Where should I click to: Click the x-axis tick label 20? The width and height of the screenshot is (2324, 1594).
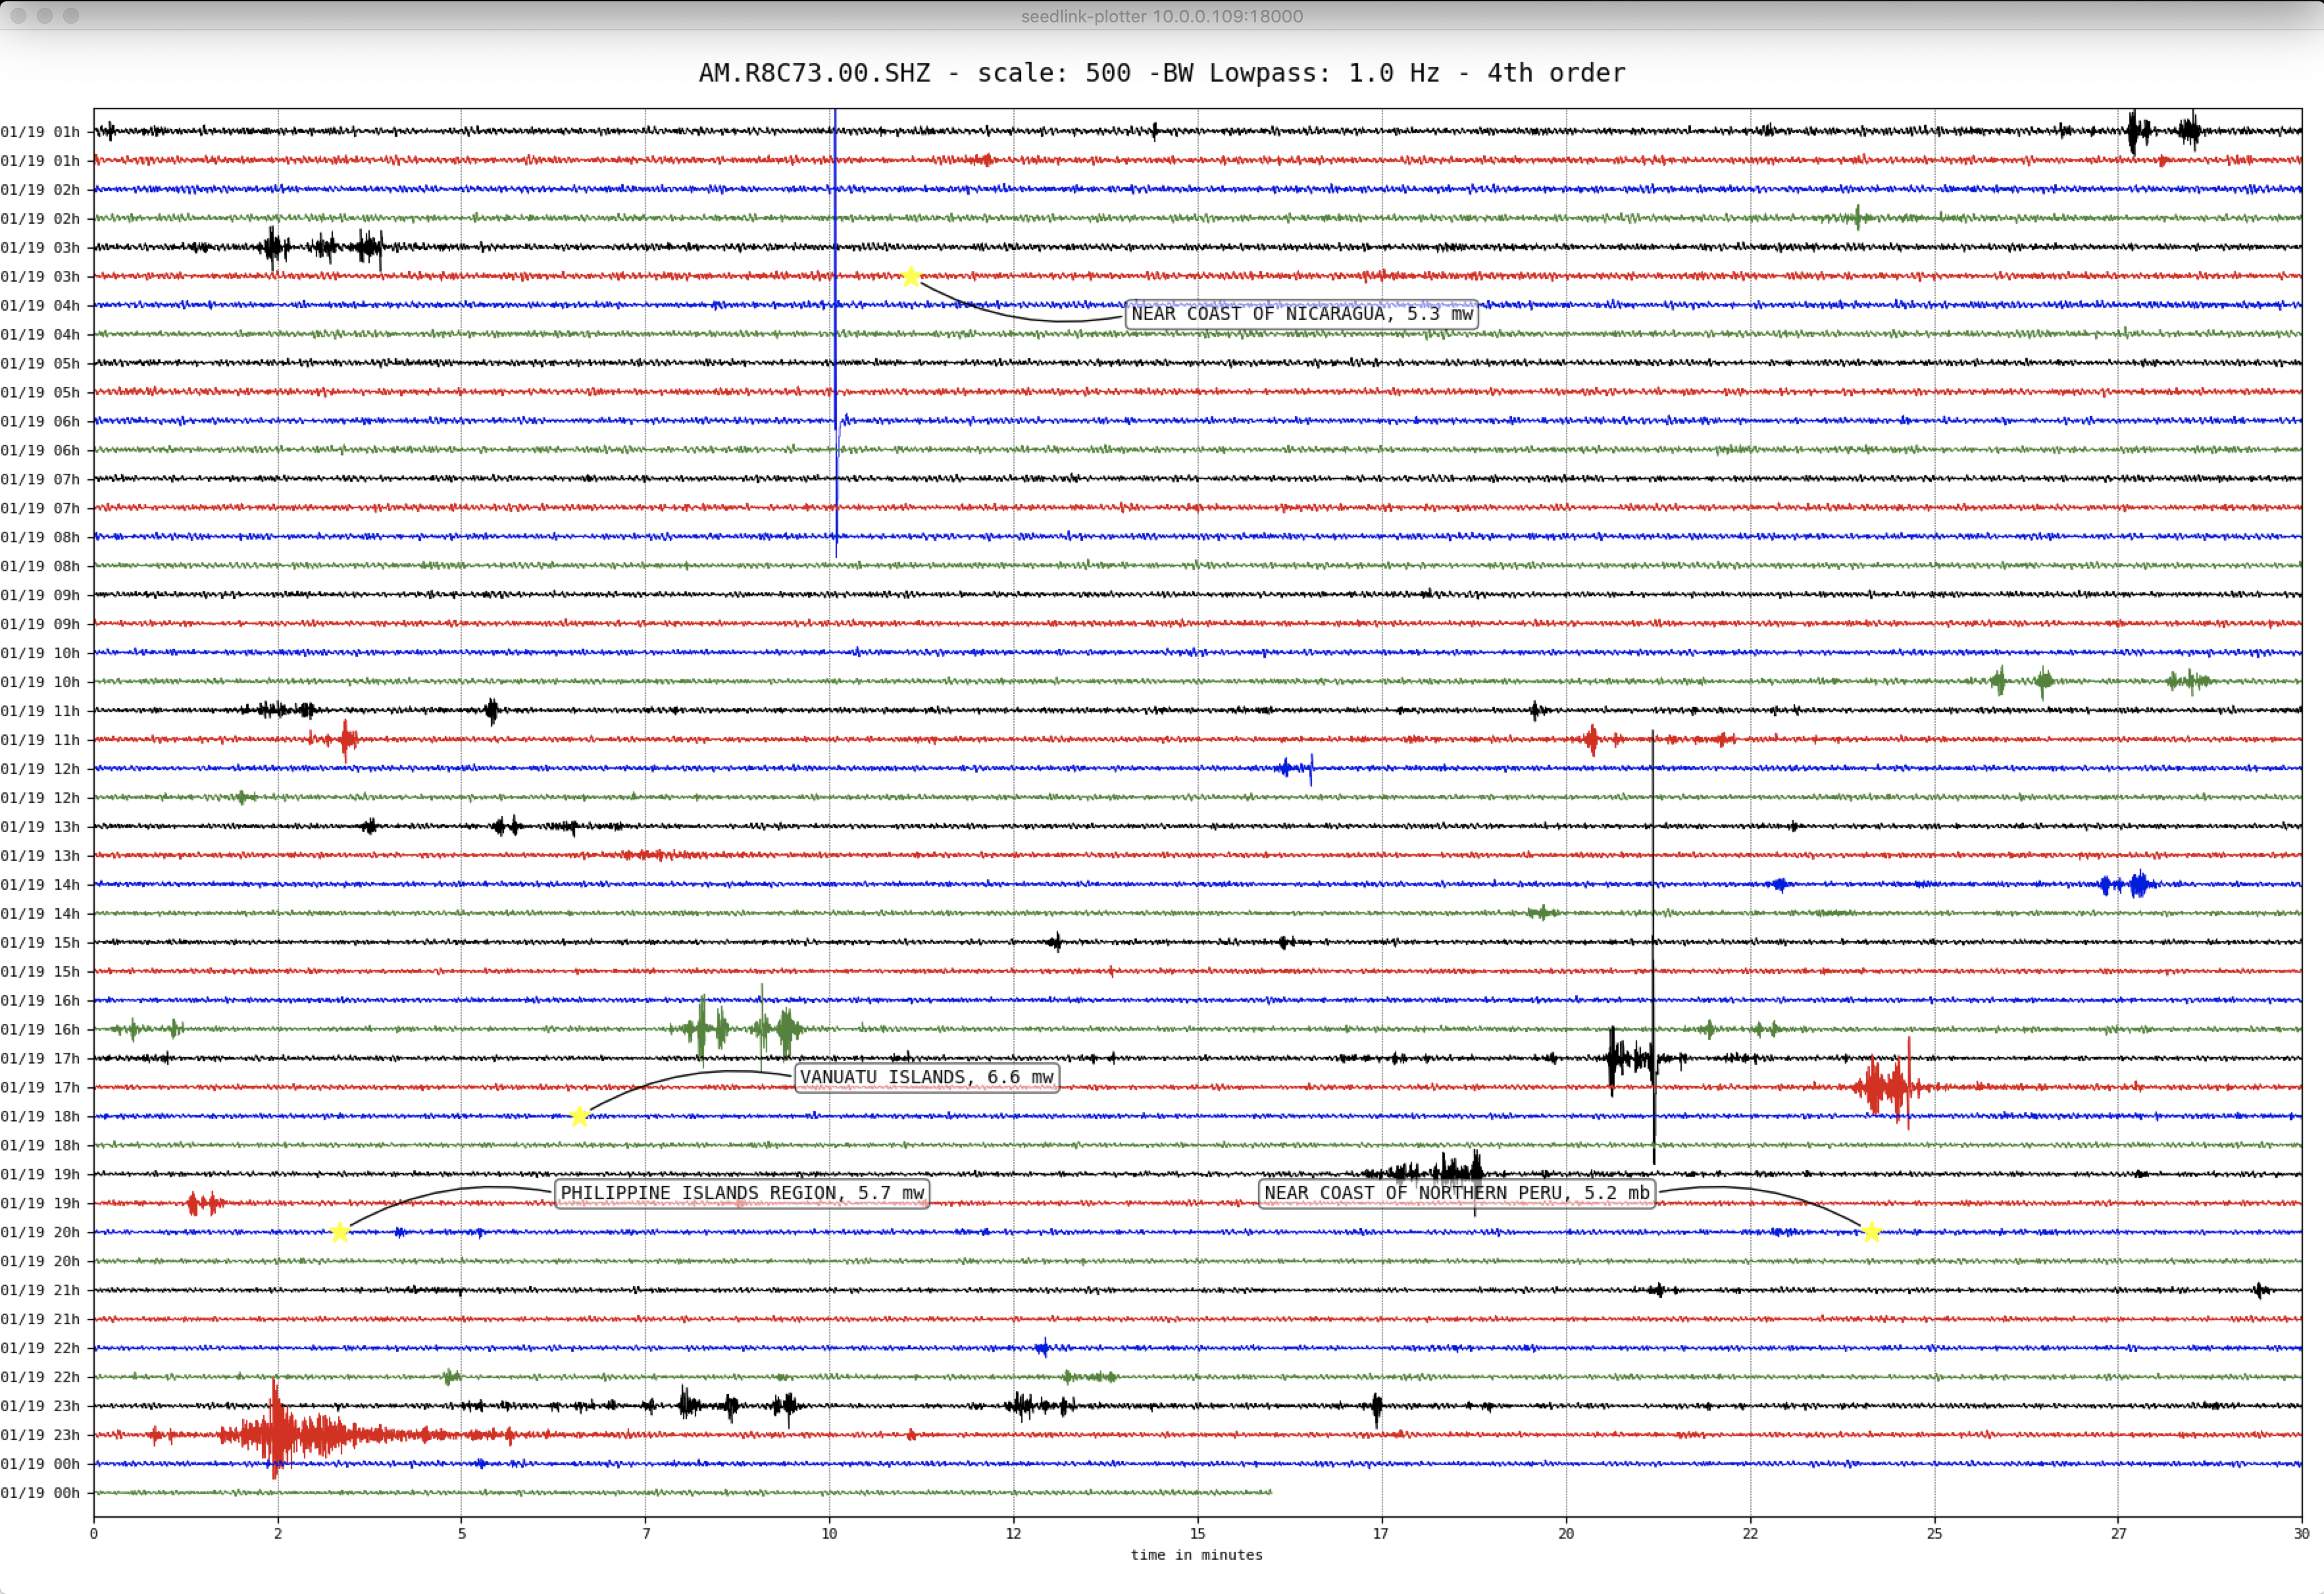pyautogui.click(x=1566, y=1533)
